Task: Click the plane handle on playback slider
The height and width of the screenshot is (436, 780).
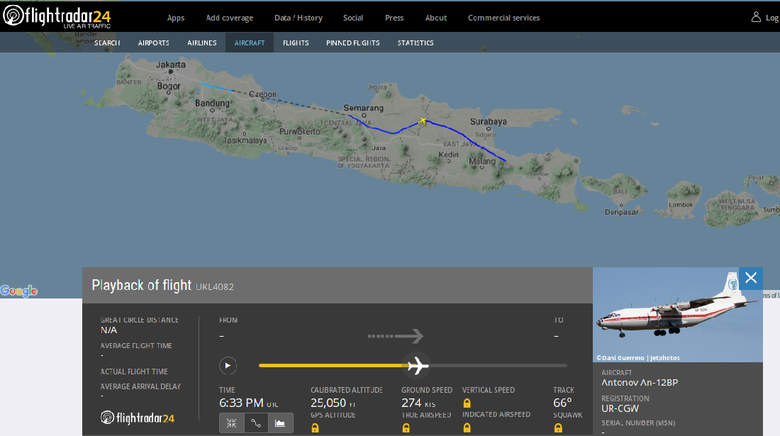Action: pyautogui.click(x=416, y=365)
